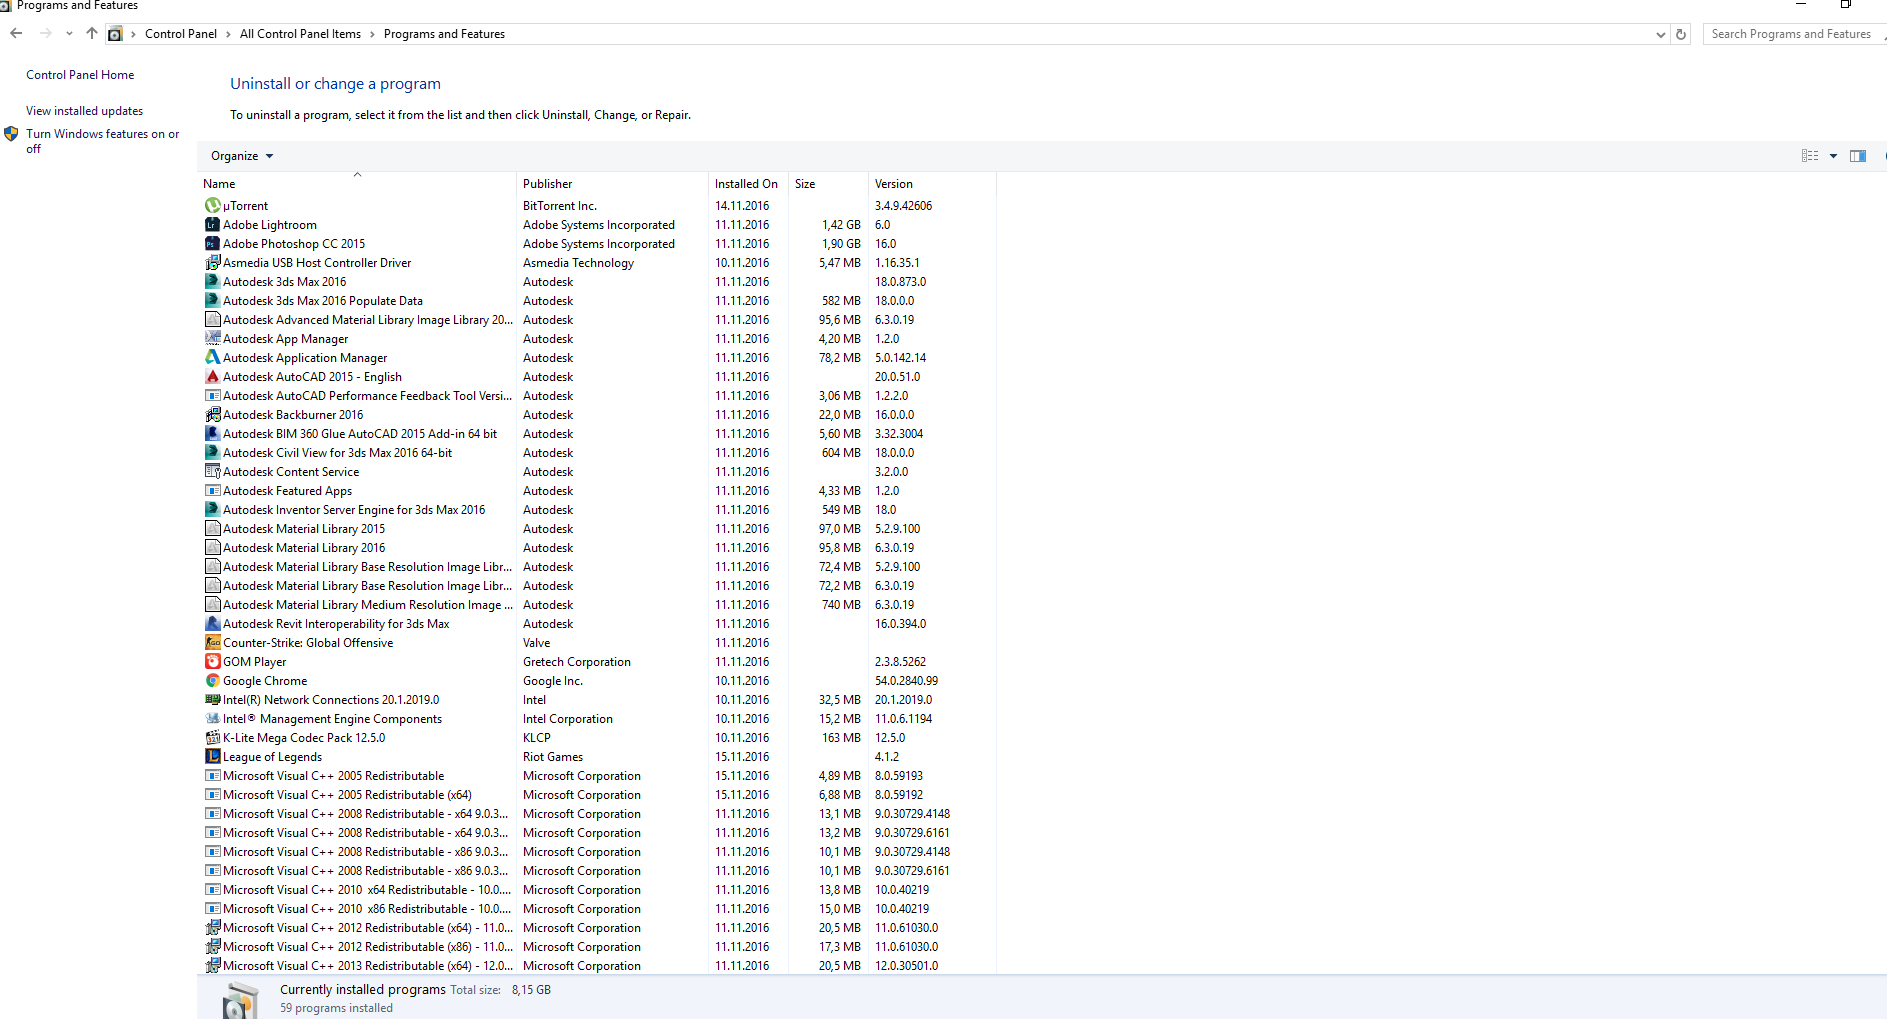Expand the Control Panel breadcrumb chevron
The image size is (1887, 1019).
228,34
